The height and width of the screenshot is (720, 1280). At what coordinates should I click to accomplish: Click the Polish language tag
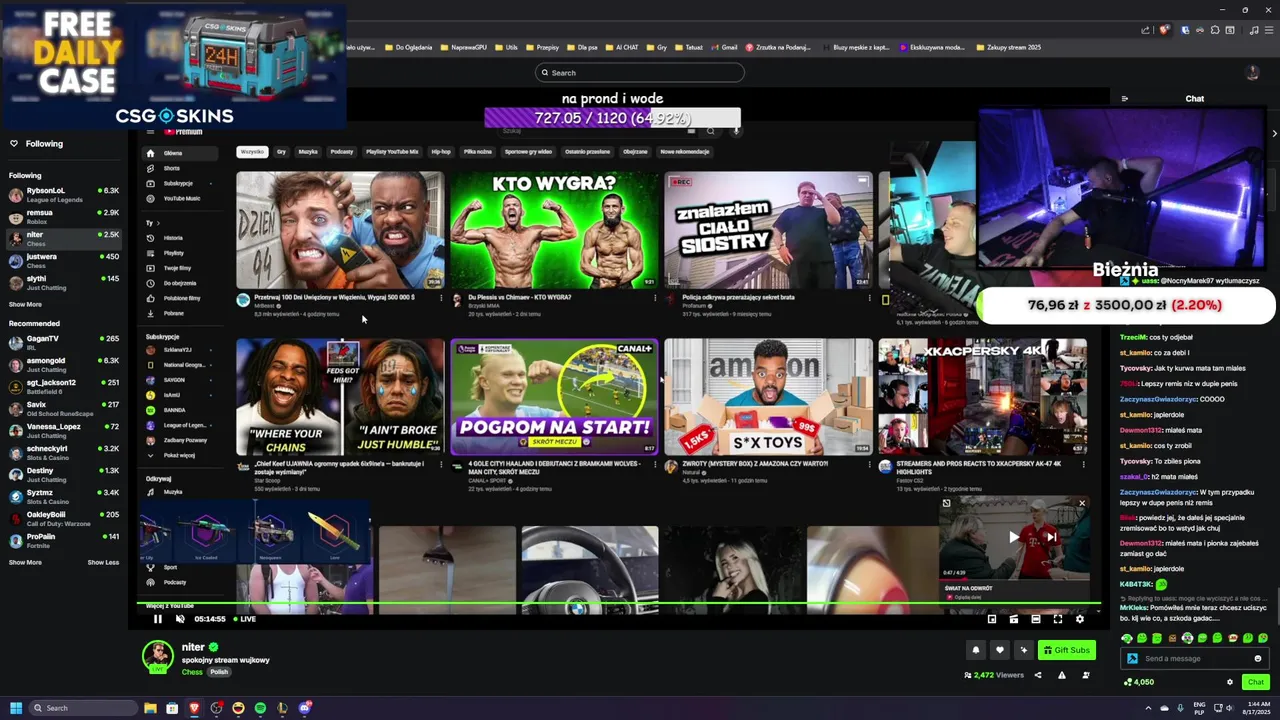point(219,672)
